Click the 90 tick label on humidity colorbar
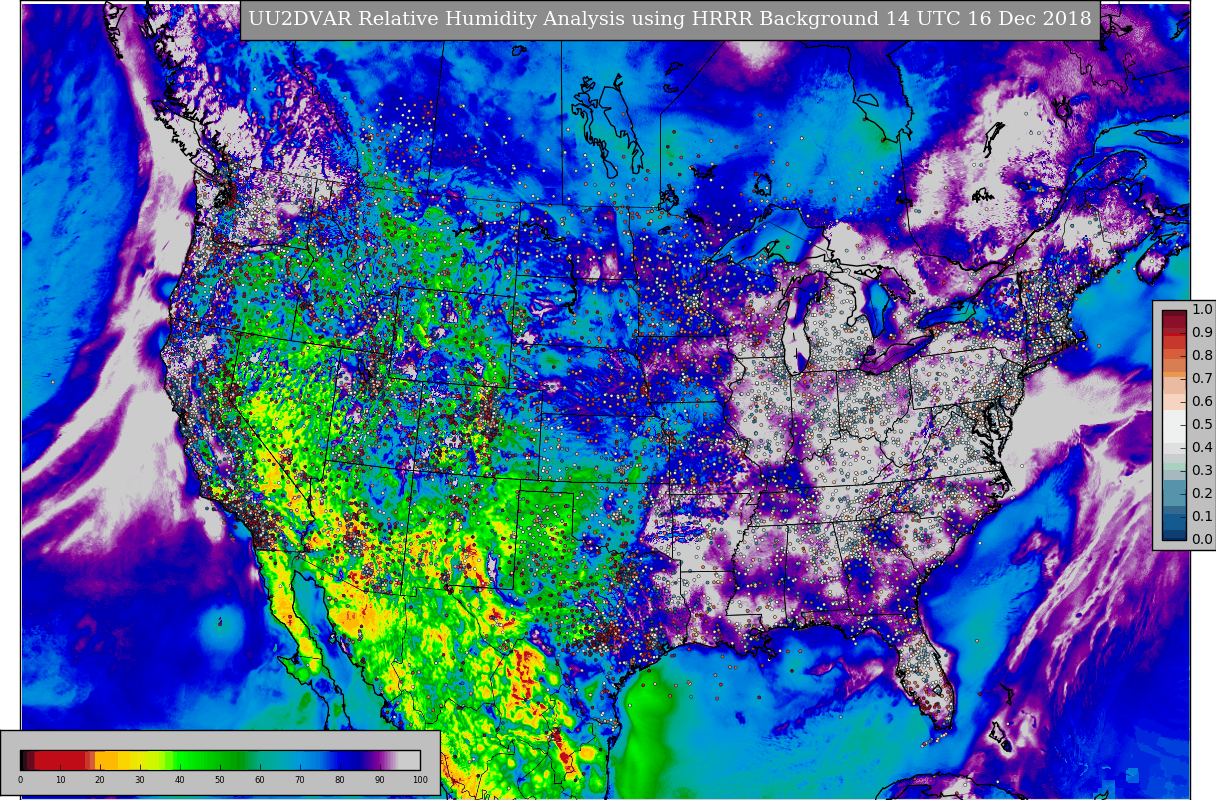 (x=380, y=780)
